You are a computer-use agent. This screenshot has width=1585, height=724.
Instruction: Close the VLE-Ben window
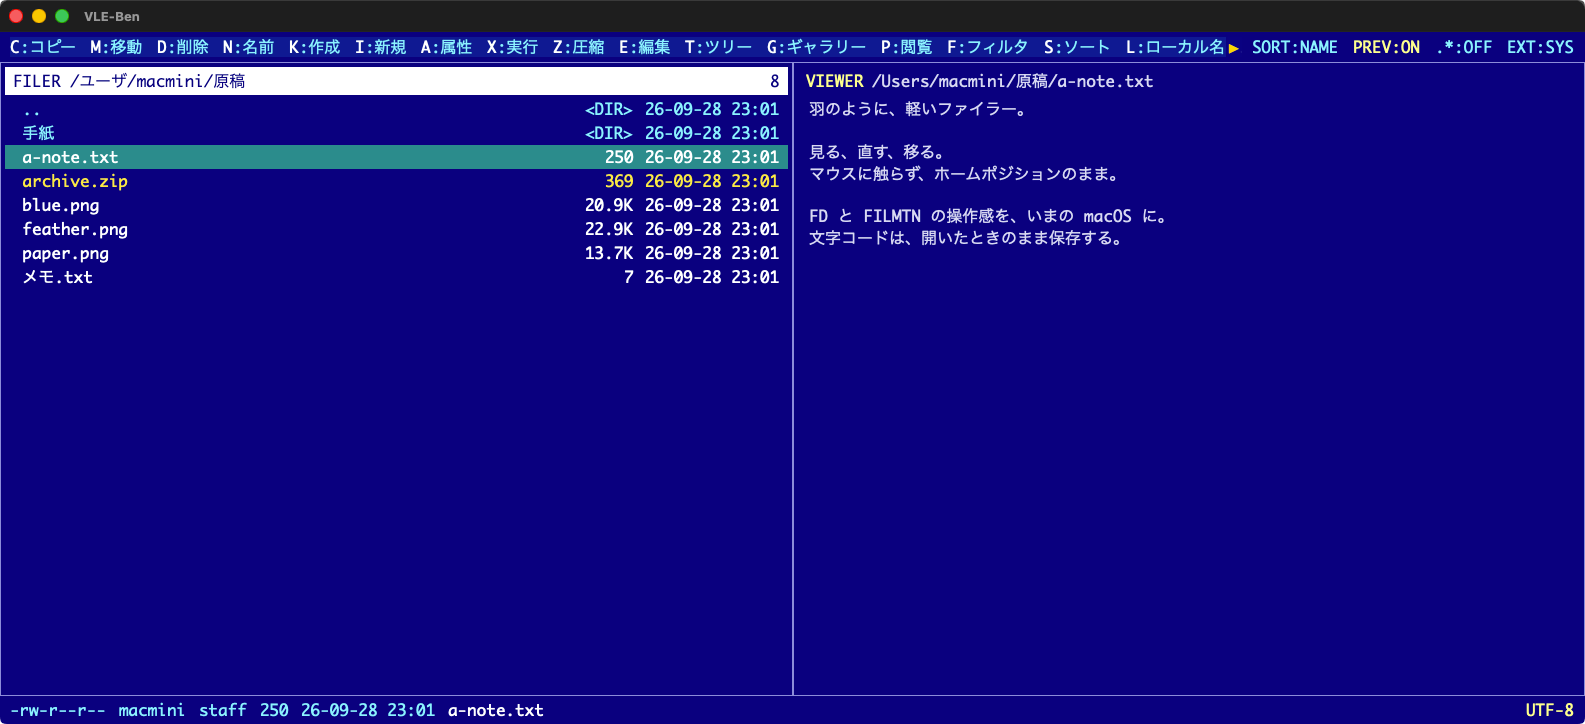coord(16,16)
